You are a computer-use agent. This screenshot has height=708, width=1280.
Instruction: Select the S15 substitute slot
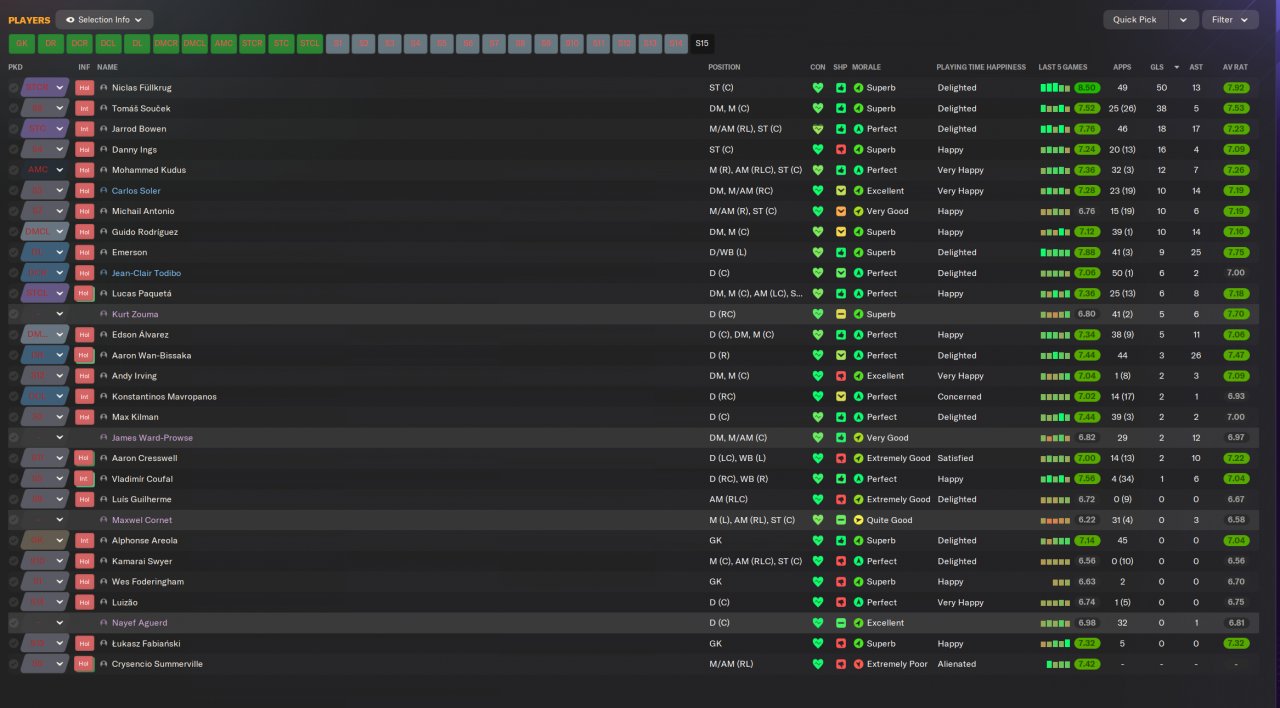pos(702,43)
